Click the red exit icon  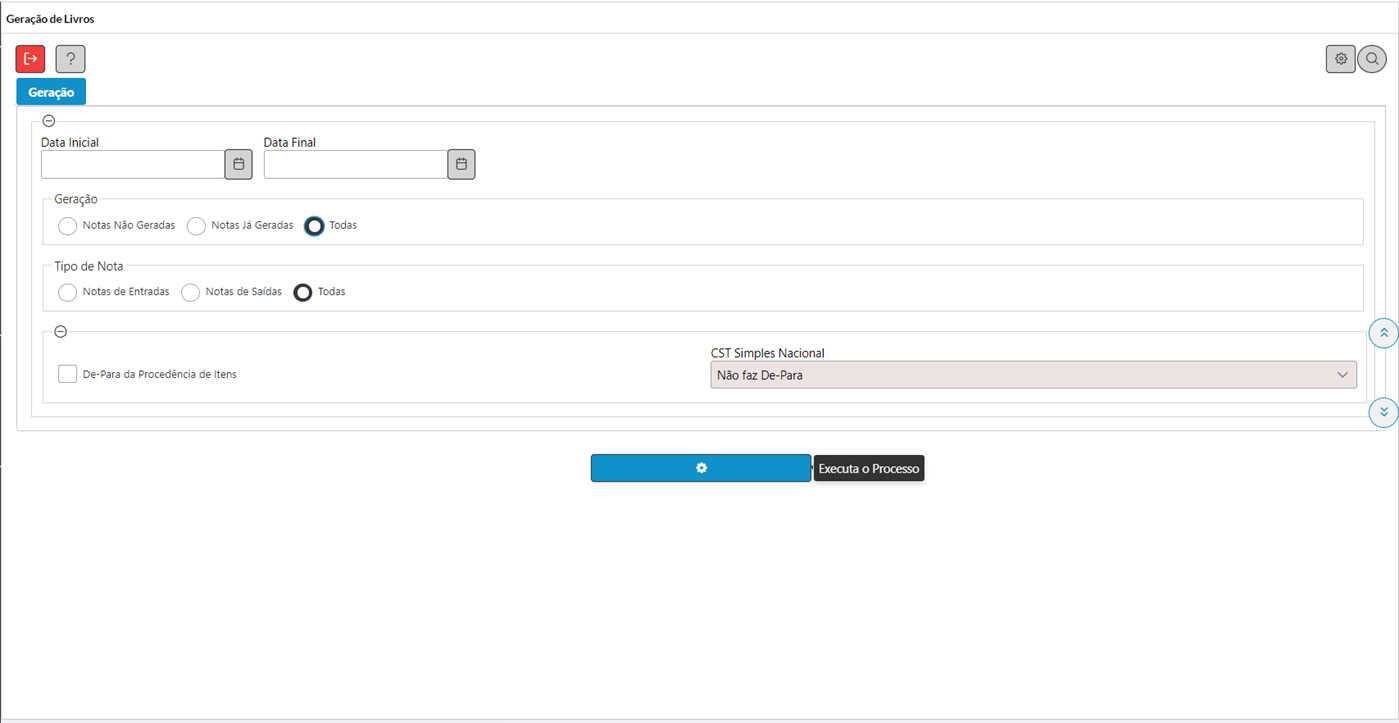(30, 59)
